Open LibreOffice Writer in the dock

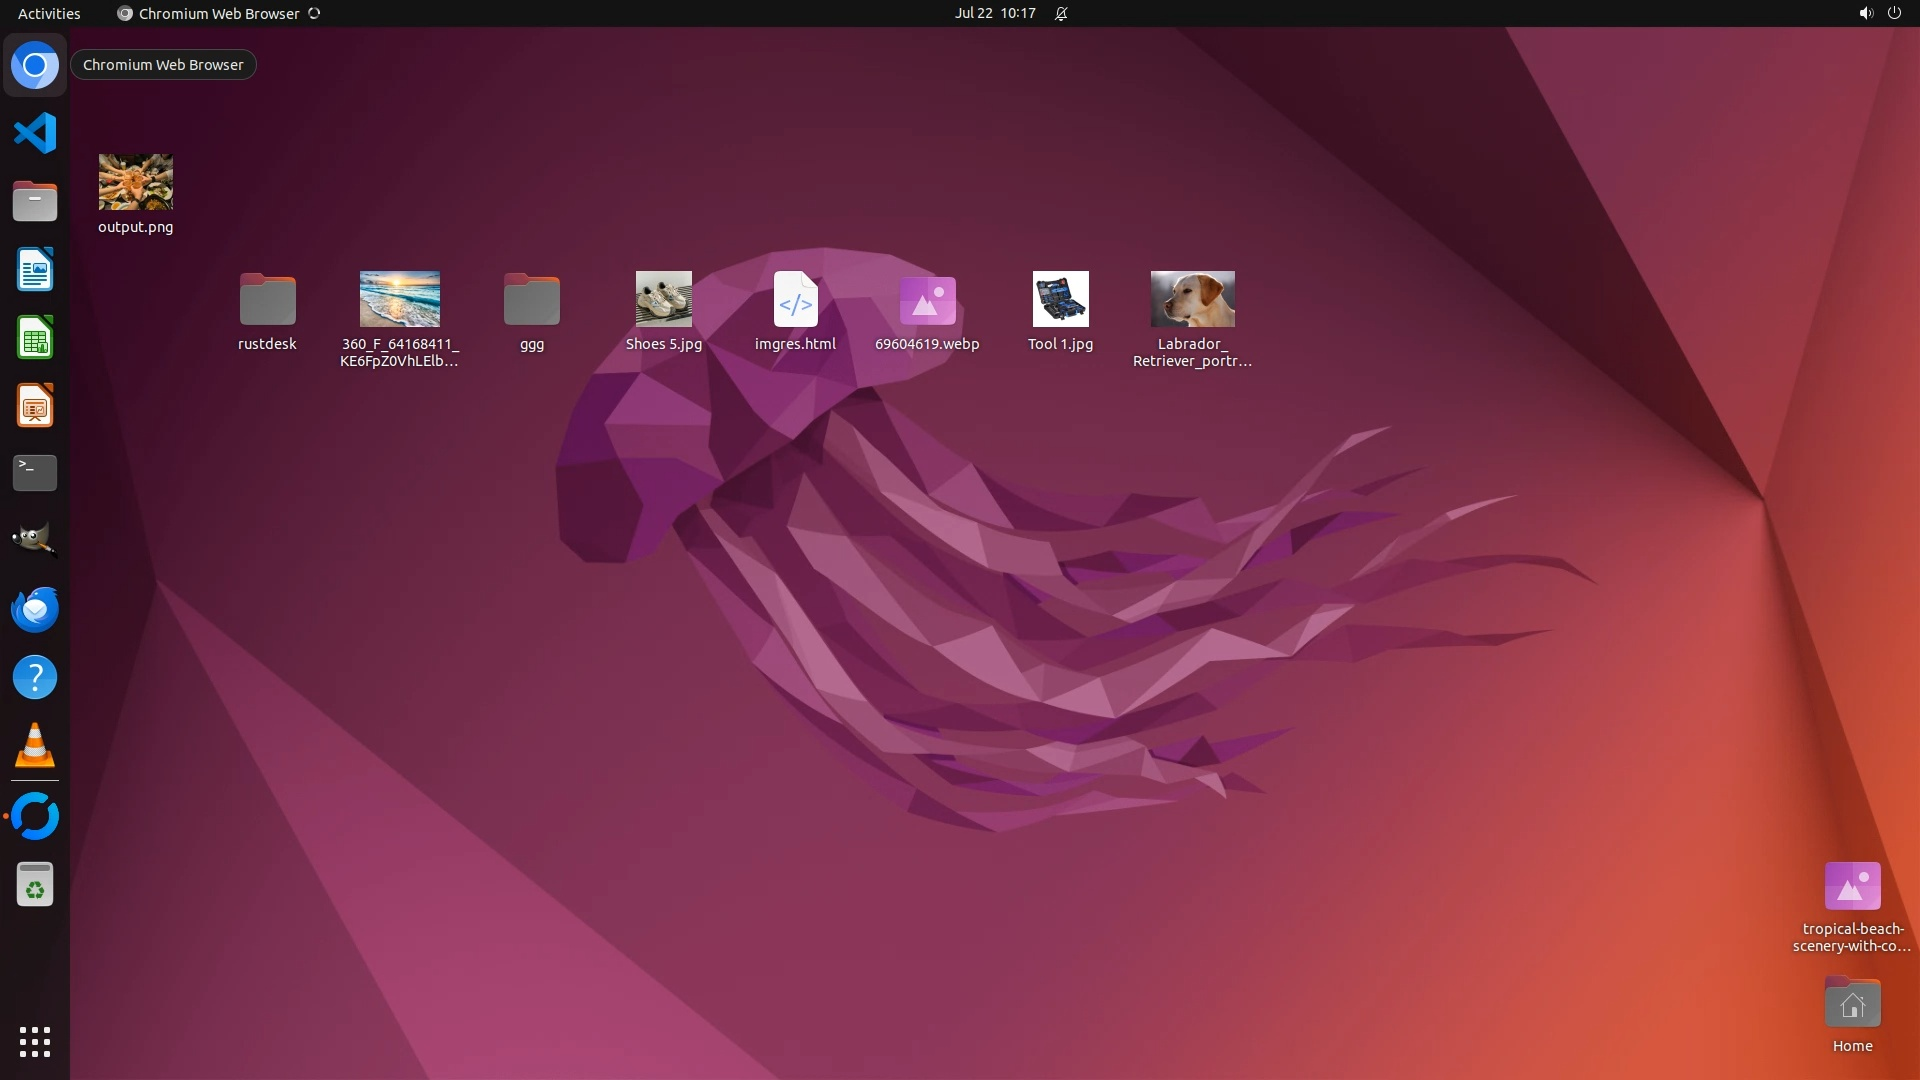point(35,269)
